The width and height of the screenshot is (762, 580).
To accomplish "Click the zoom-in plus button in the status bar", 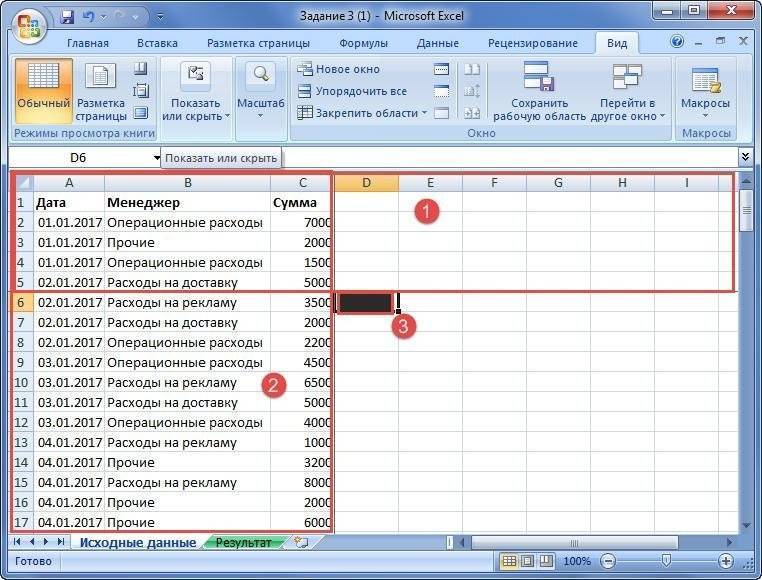I will 726,562.
